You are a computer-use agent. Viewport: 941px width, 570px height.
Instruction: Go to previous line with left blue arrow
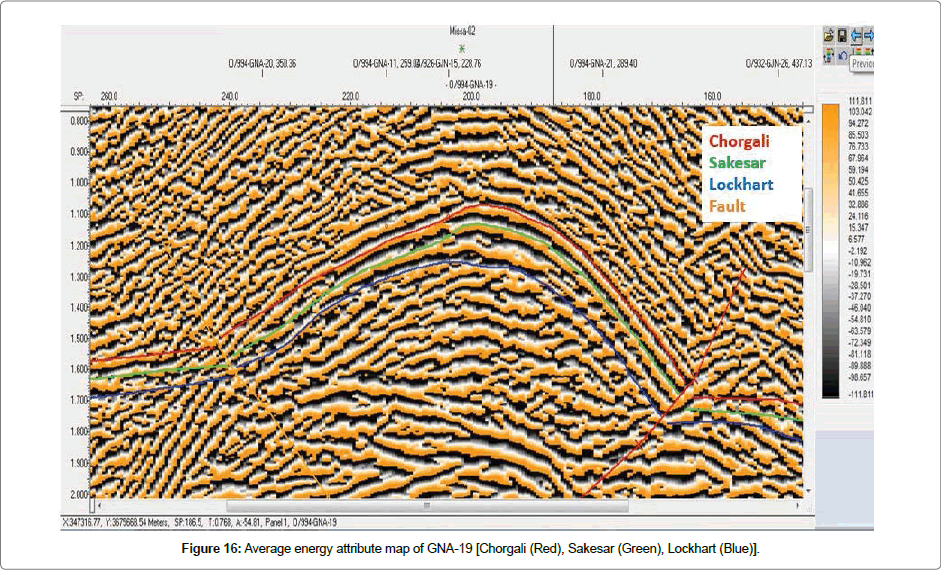pyautogui.click(x=856, y=35)
